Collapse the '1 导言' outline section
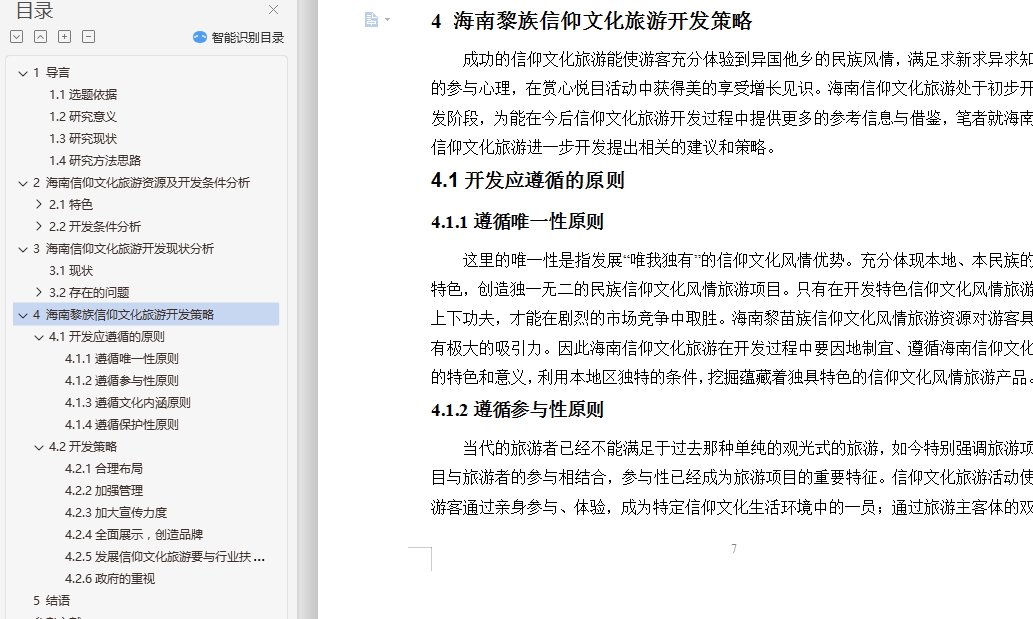The image size is (1033, 619). click(x=23, y=73)
